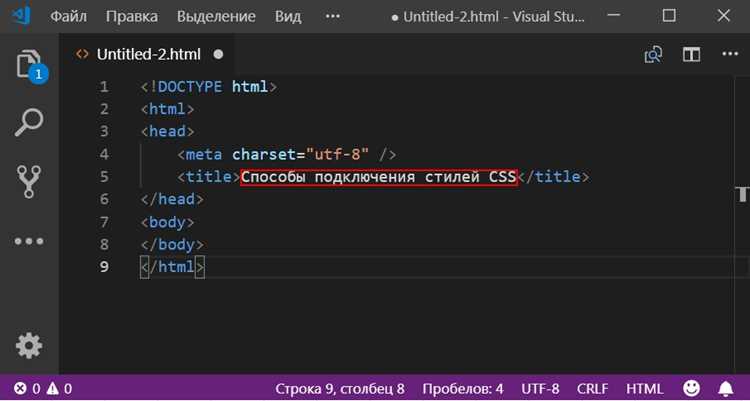
Task: Click the charset attribute on line 4
Action: click(264, 155)
